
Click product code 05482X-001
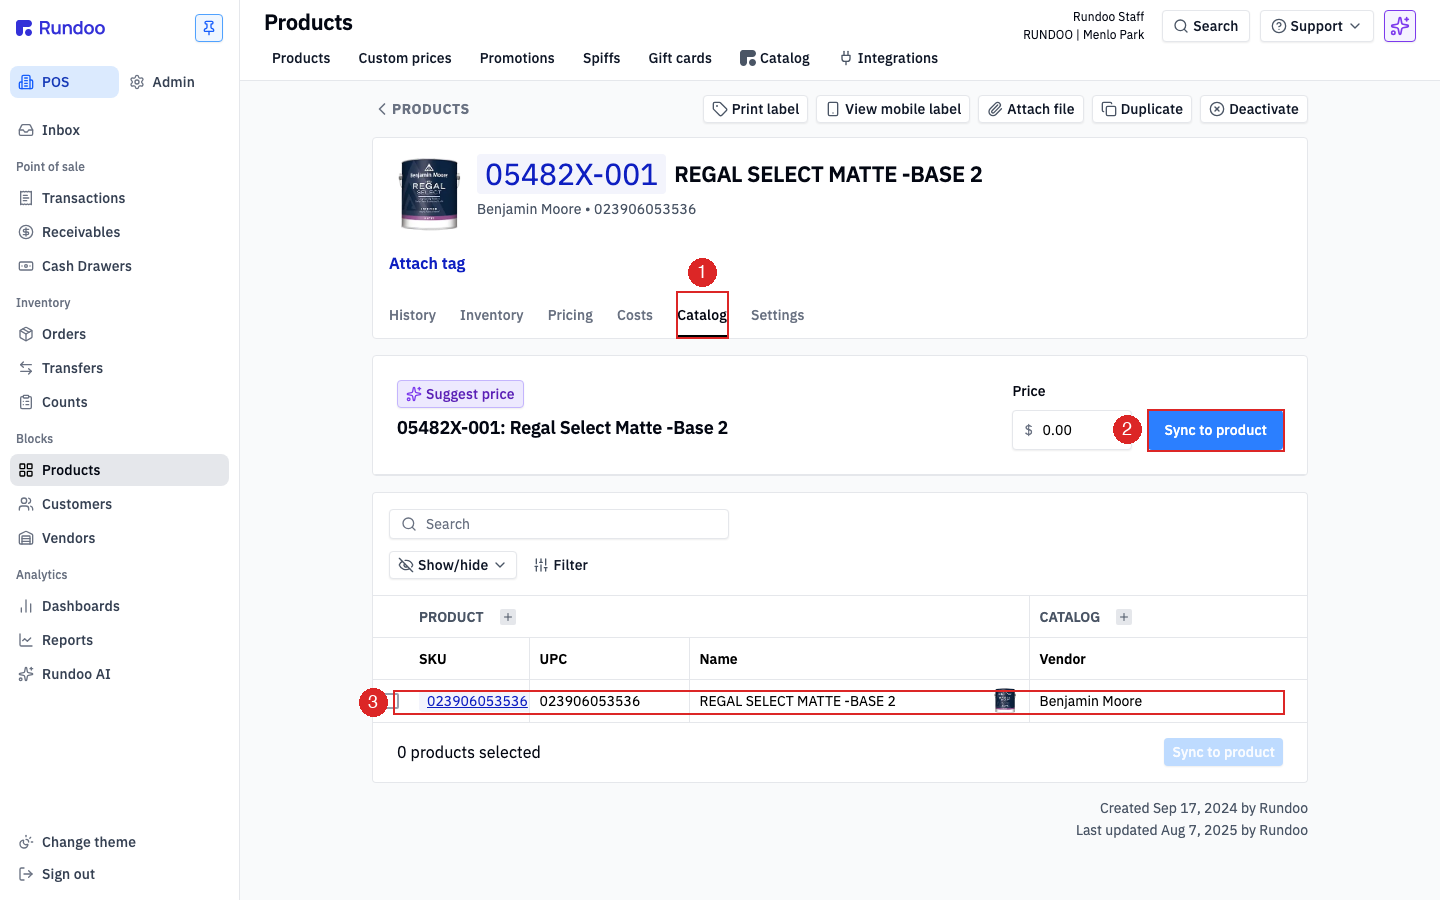pos(571,175)
